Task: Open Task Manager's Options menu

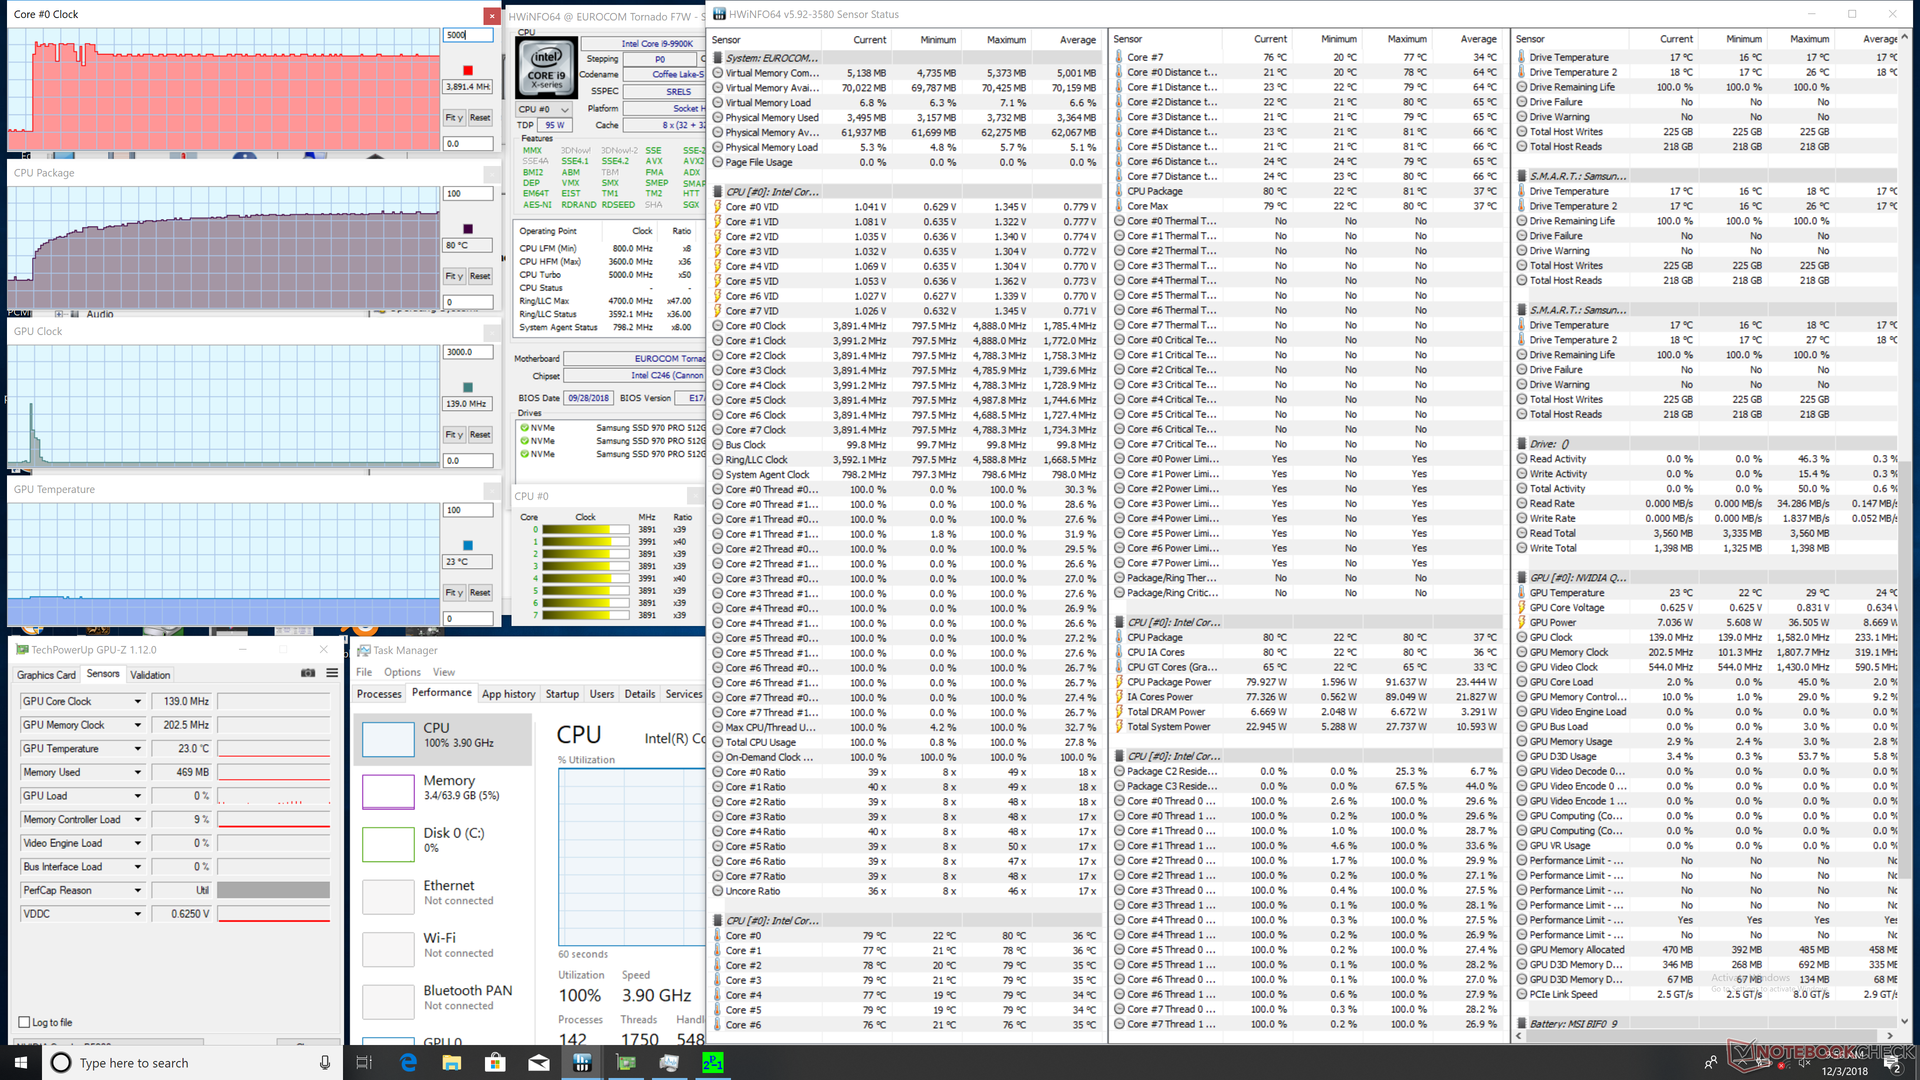Action: point(402,672)
